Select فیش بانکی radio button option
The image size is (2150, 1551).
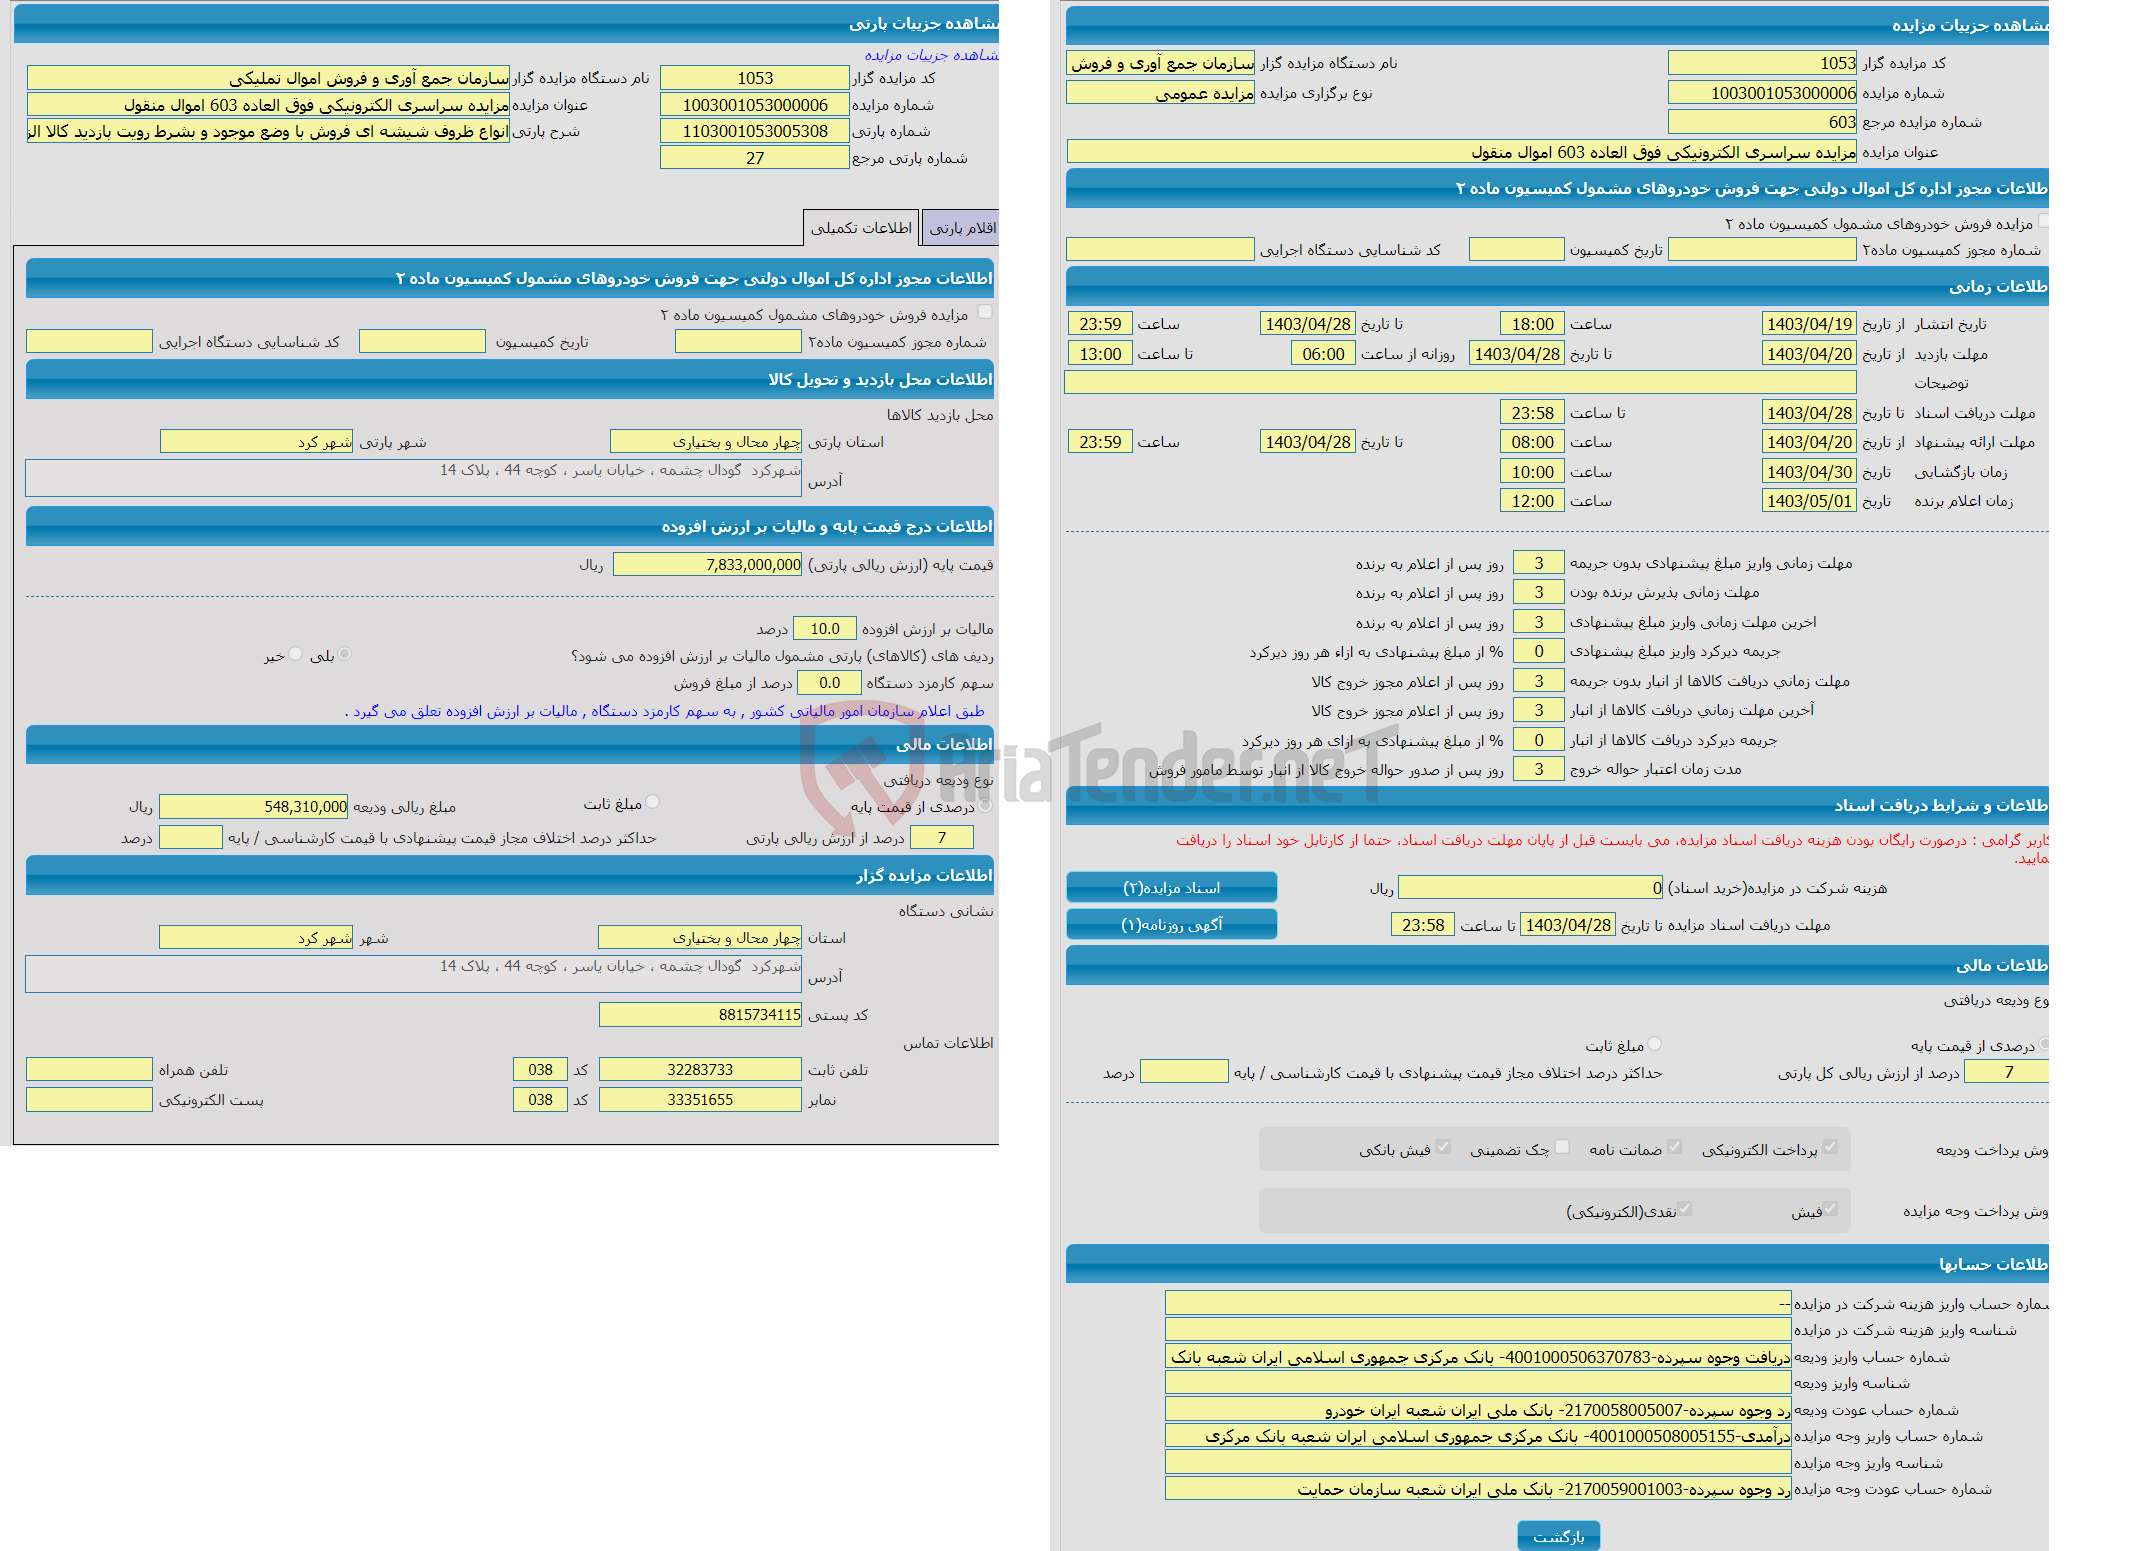tap(1437, 1150)
